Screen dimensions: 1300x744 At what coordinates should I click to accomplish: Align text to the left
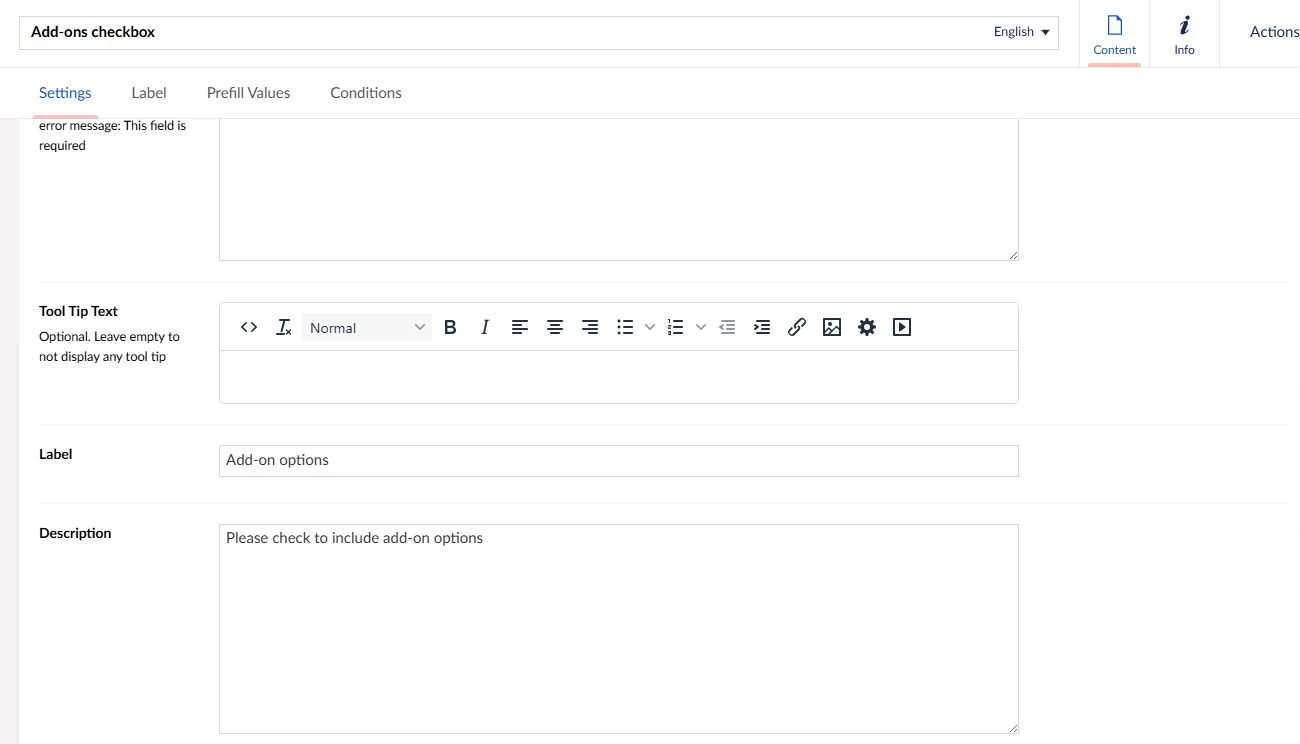520,327
